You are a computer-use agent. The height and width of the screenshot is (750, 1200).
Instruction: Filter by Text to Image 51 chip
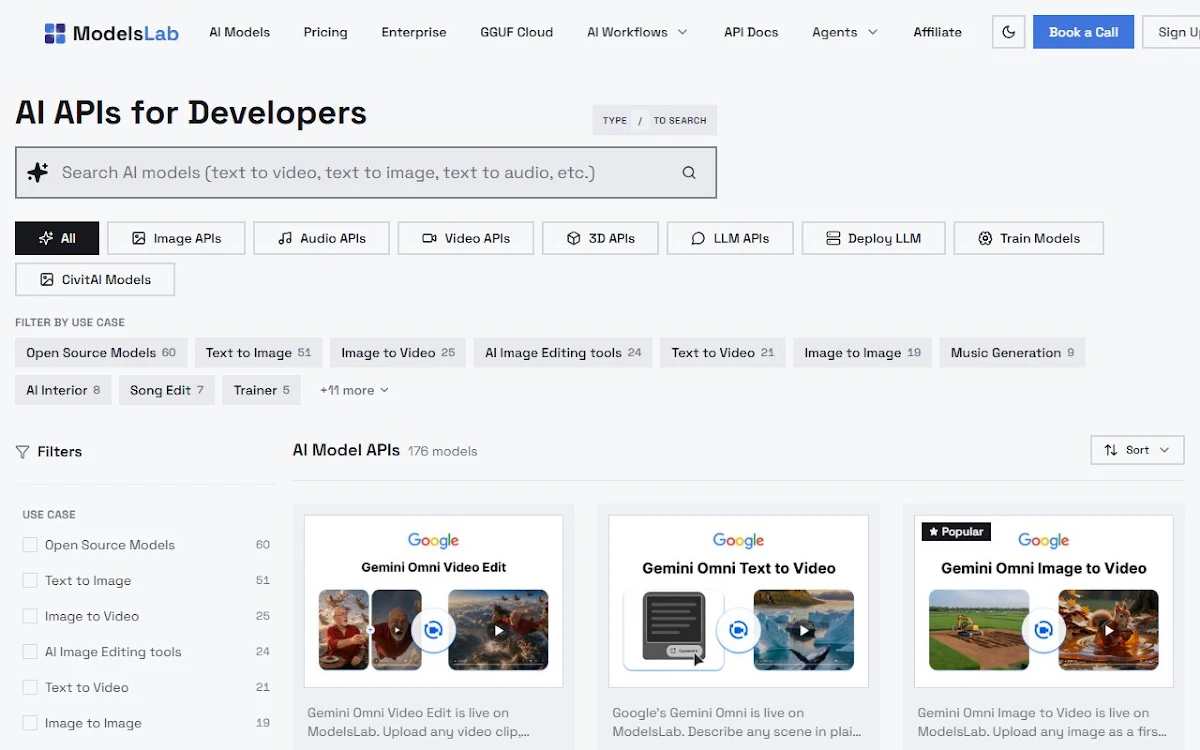tap(258, 352)
